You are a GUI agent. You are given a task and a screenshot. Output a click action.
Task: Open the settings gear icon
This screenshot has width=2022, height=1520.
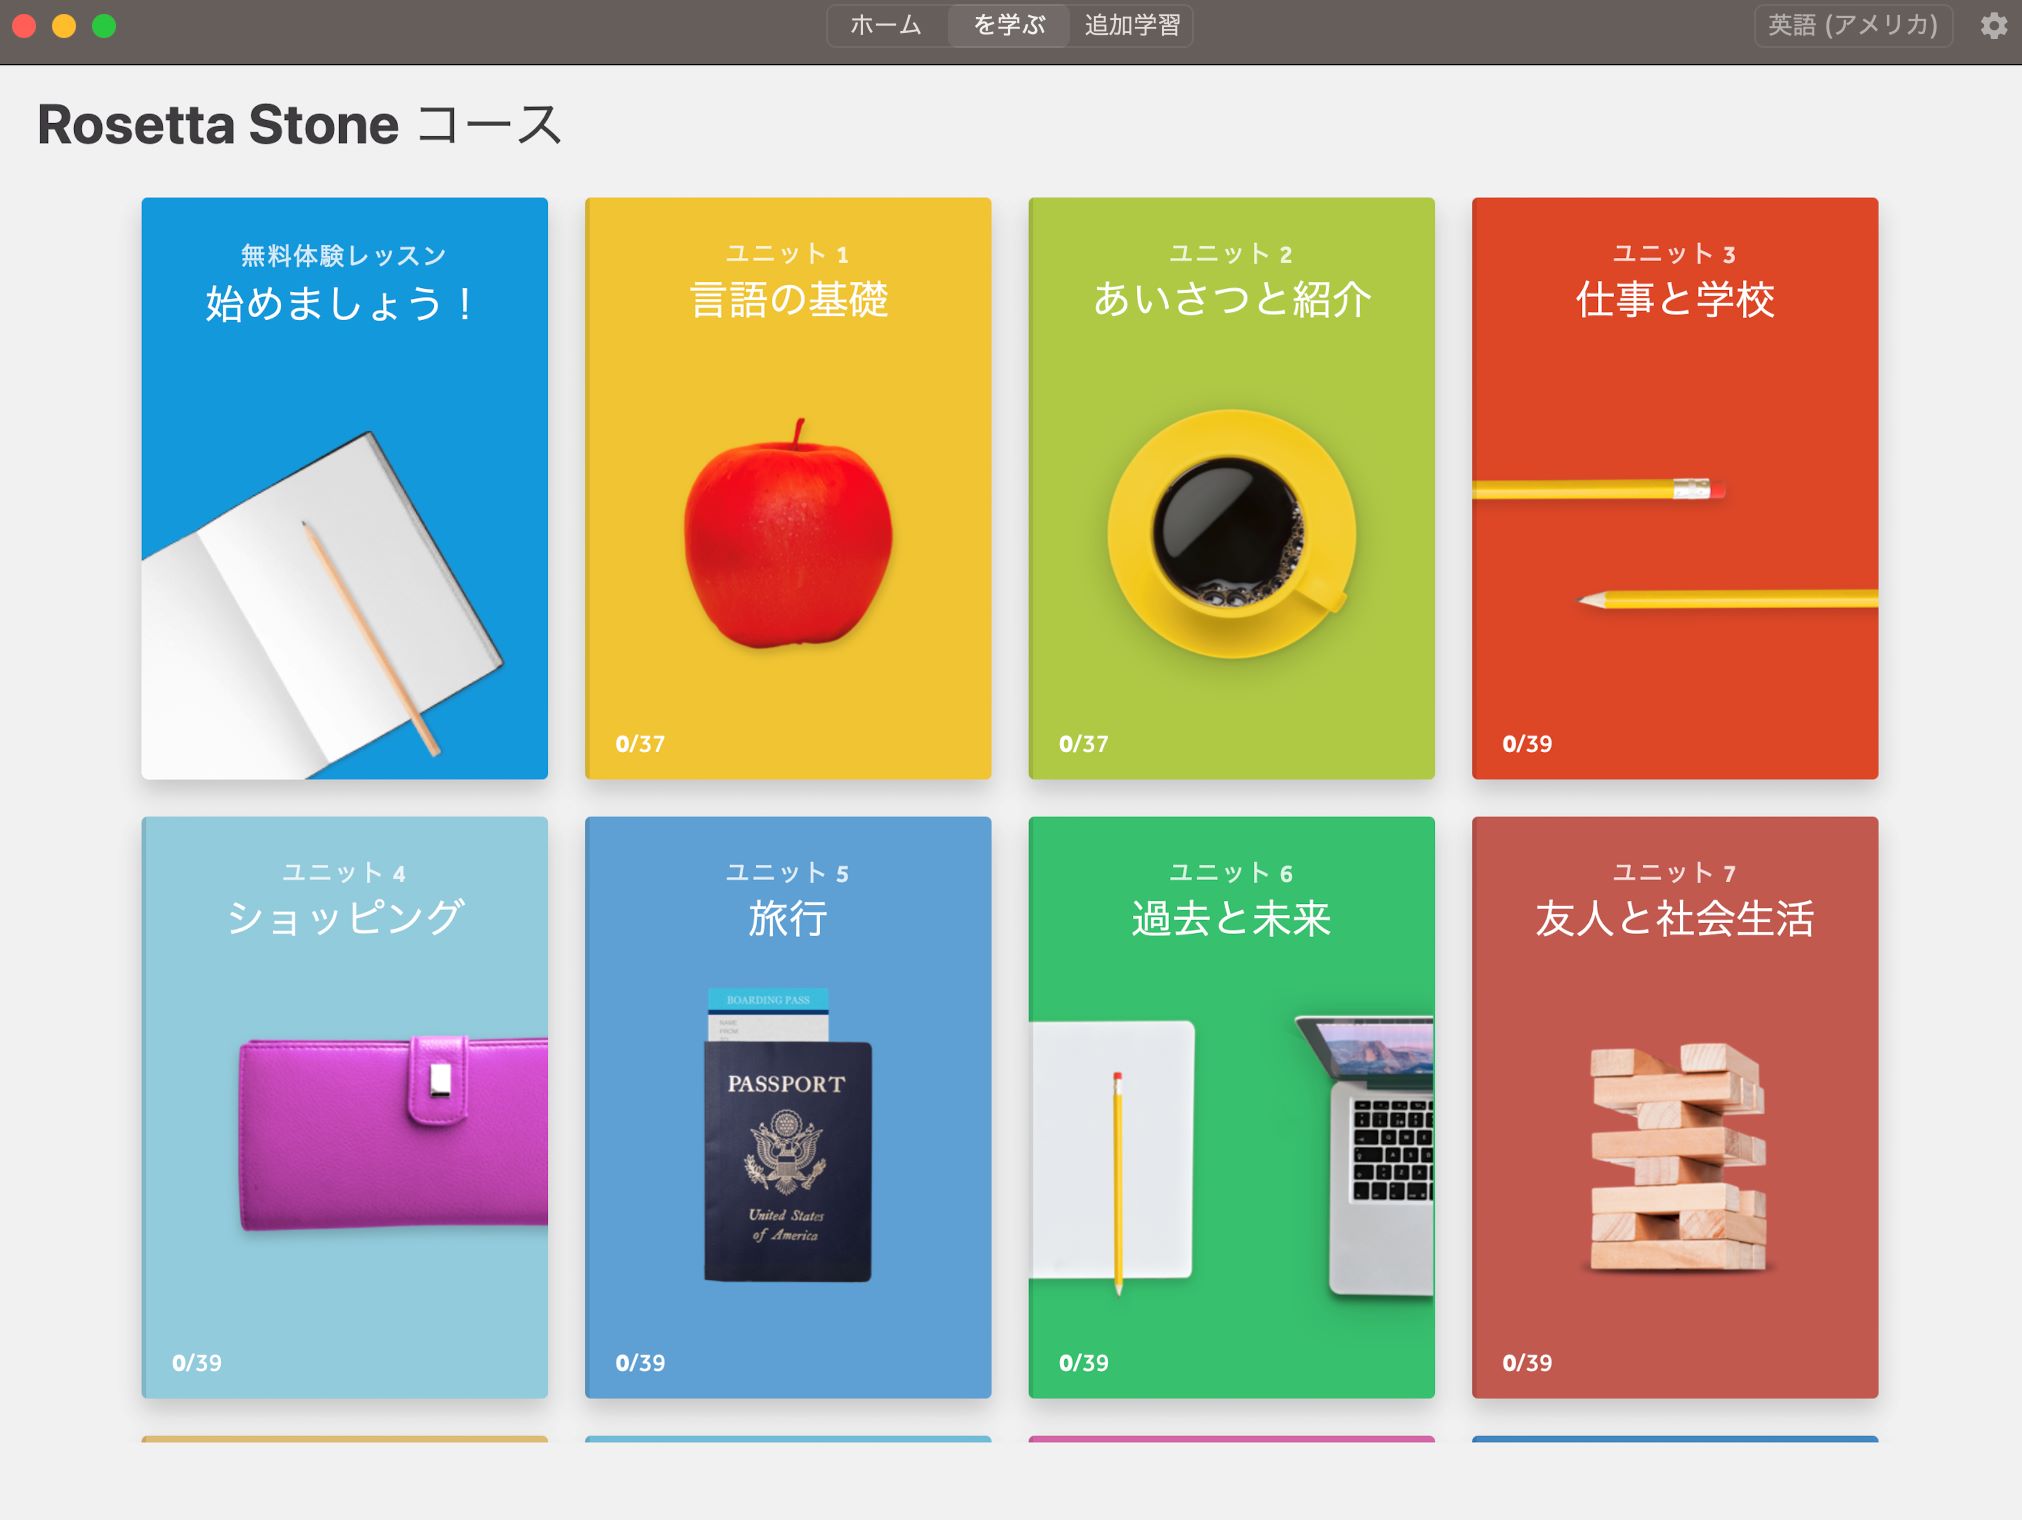(1993, 25)
